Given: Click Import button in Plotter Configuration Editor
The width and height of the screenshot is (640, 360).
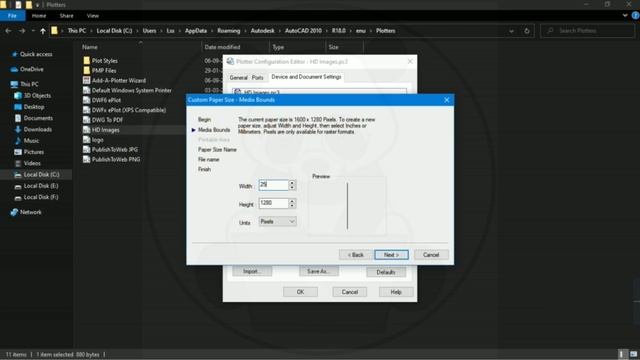Looking at the screenshot, I should point(252,271).
